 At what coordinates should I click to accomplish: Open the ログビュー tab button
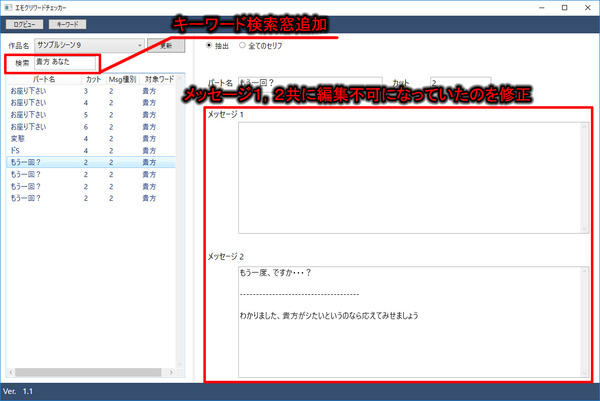[24, 24]
